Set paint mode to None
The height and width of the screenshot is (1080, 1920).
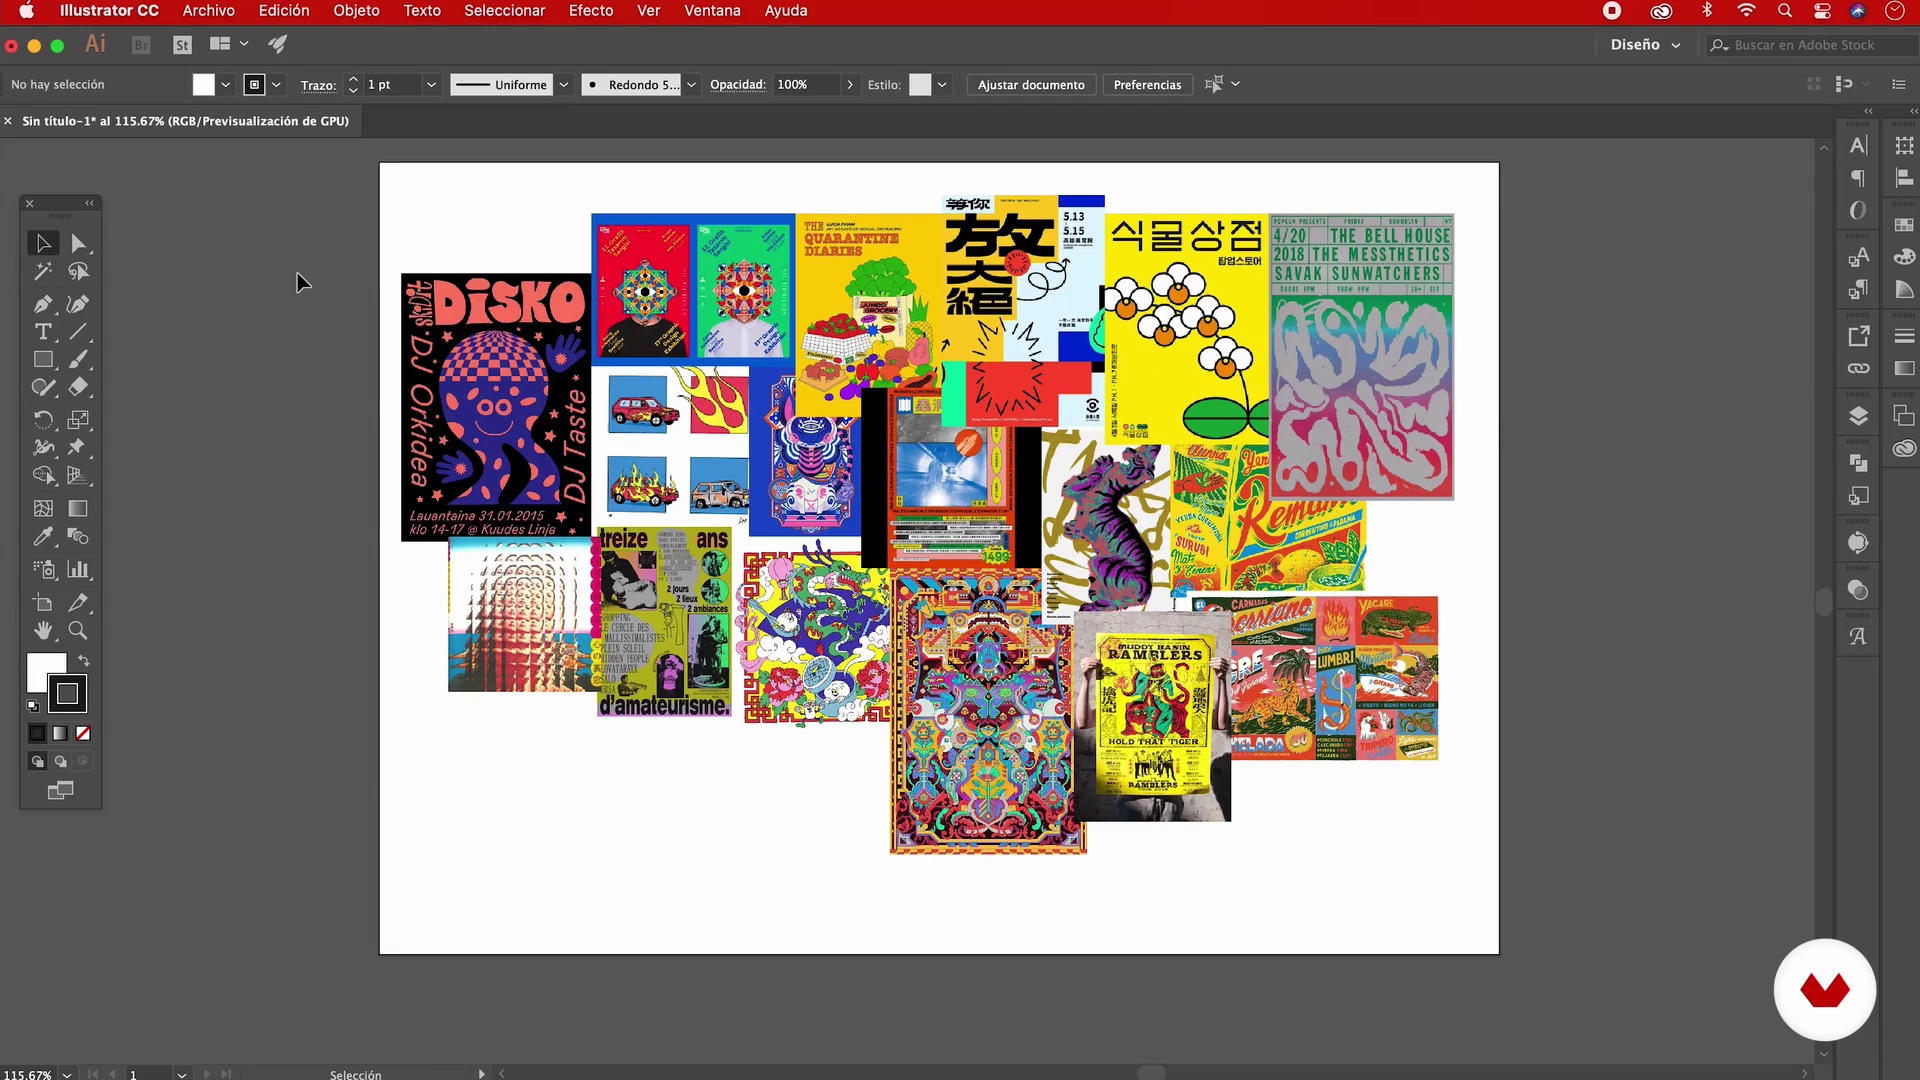[83, 733]
